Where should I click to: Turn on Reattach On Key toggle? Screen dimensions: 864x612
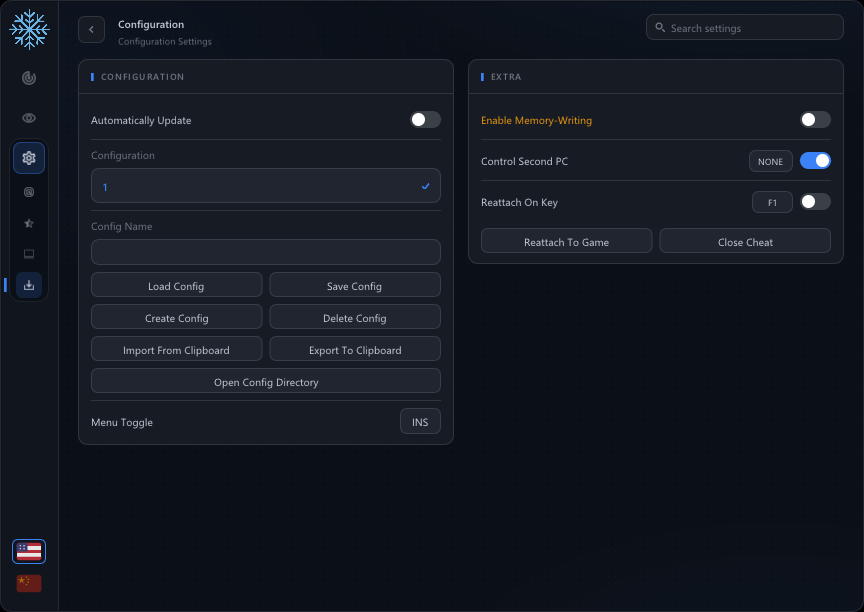pos(815,202)
